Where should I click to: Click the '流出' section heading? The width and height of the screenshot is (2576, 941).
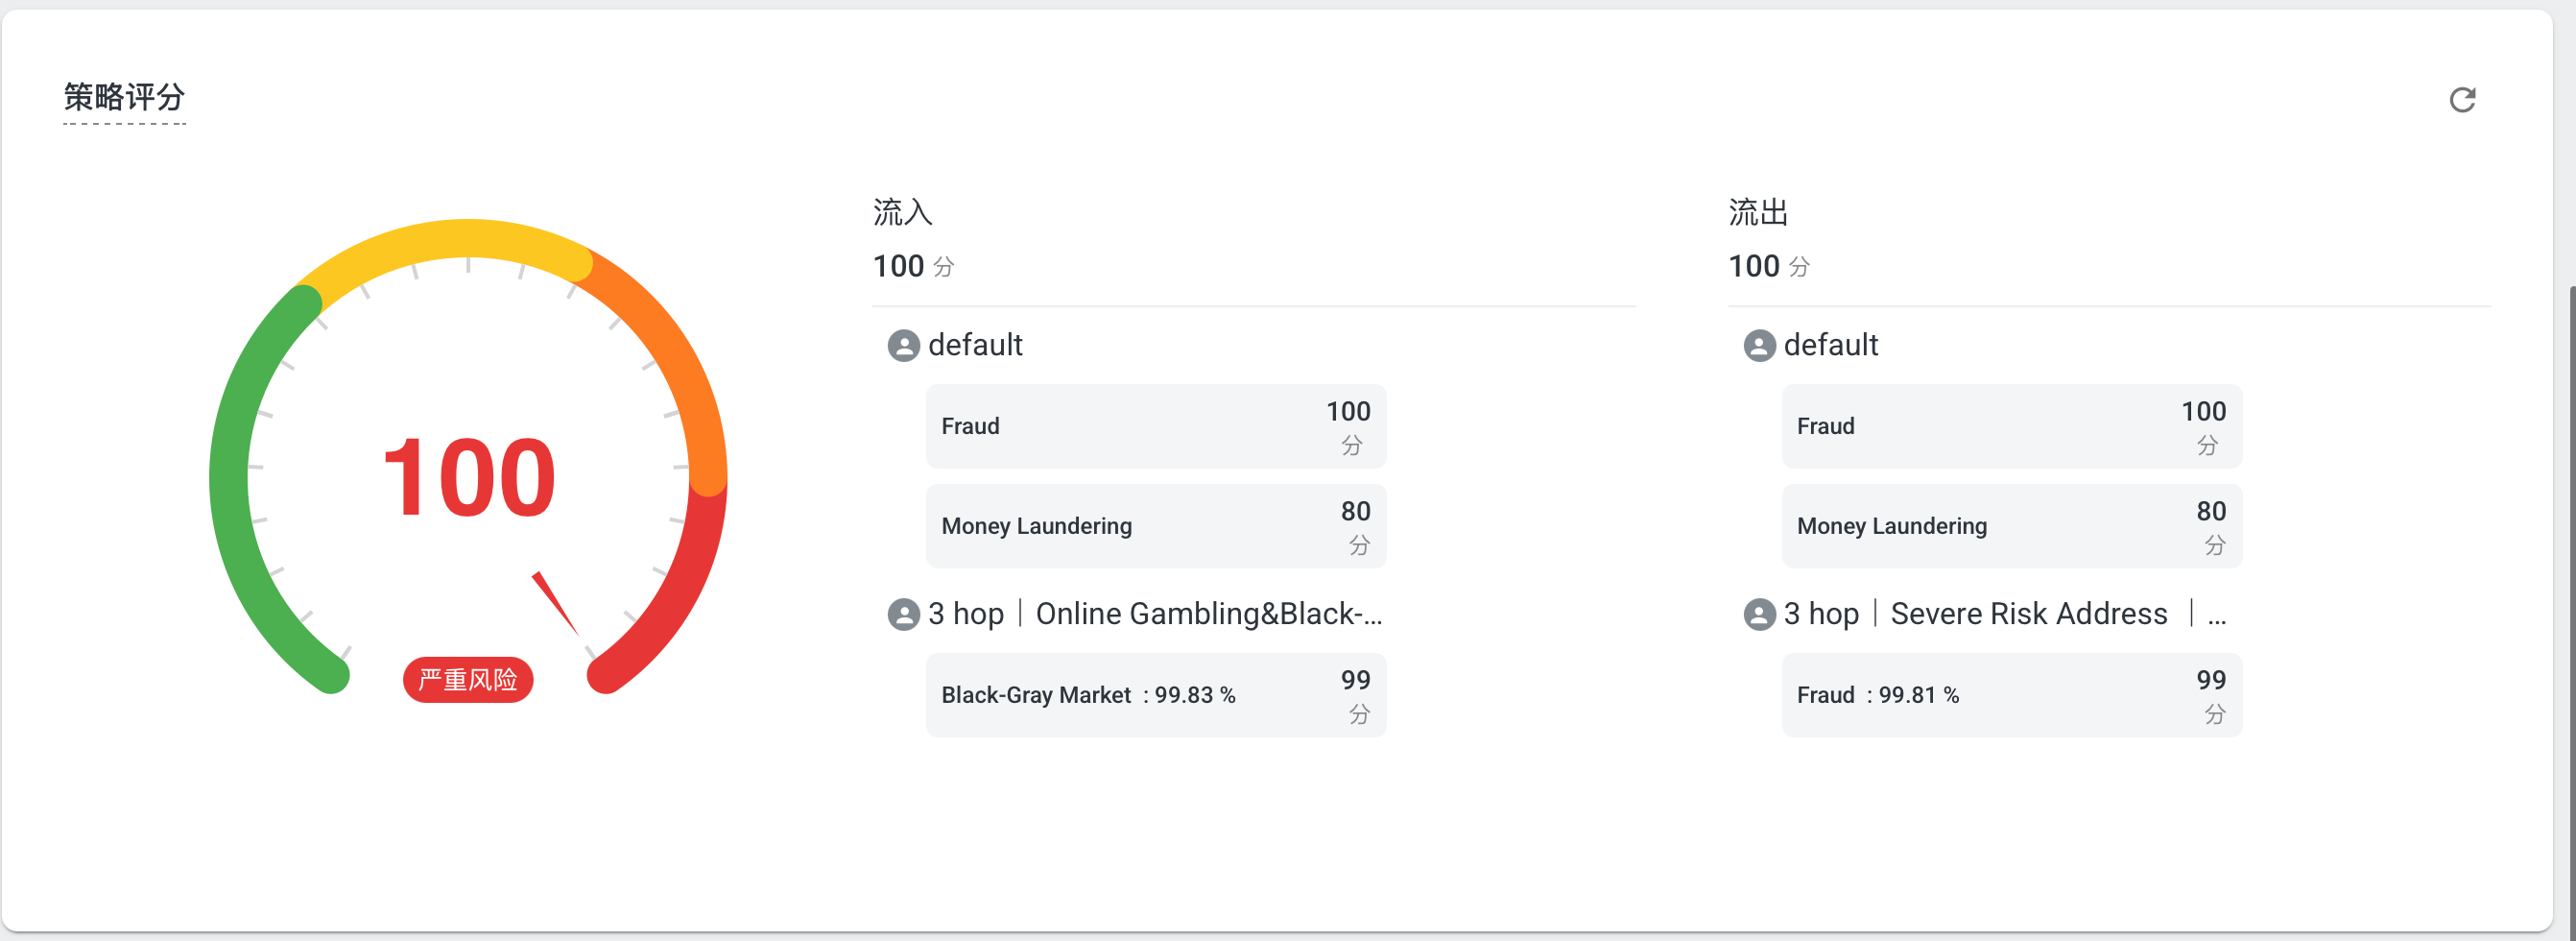1758,212
